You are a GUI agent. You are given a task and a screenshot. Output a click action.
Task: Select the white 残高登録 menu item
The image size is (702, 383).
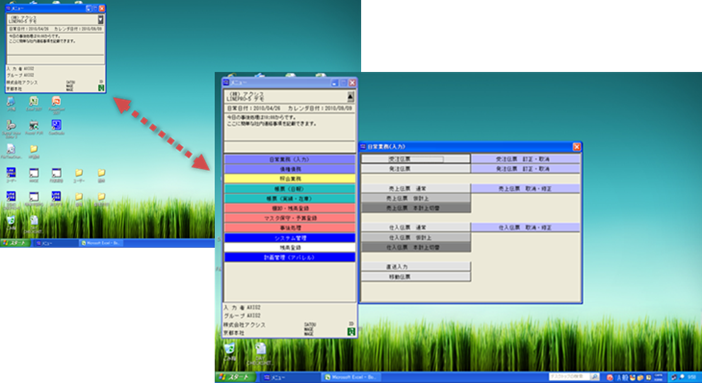(x=290, y=248)
